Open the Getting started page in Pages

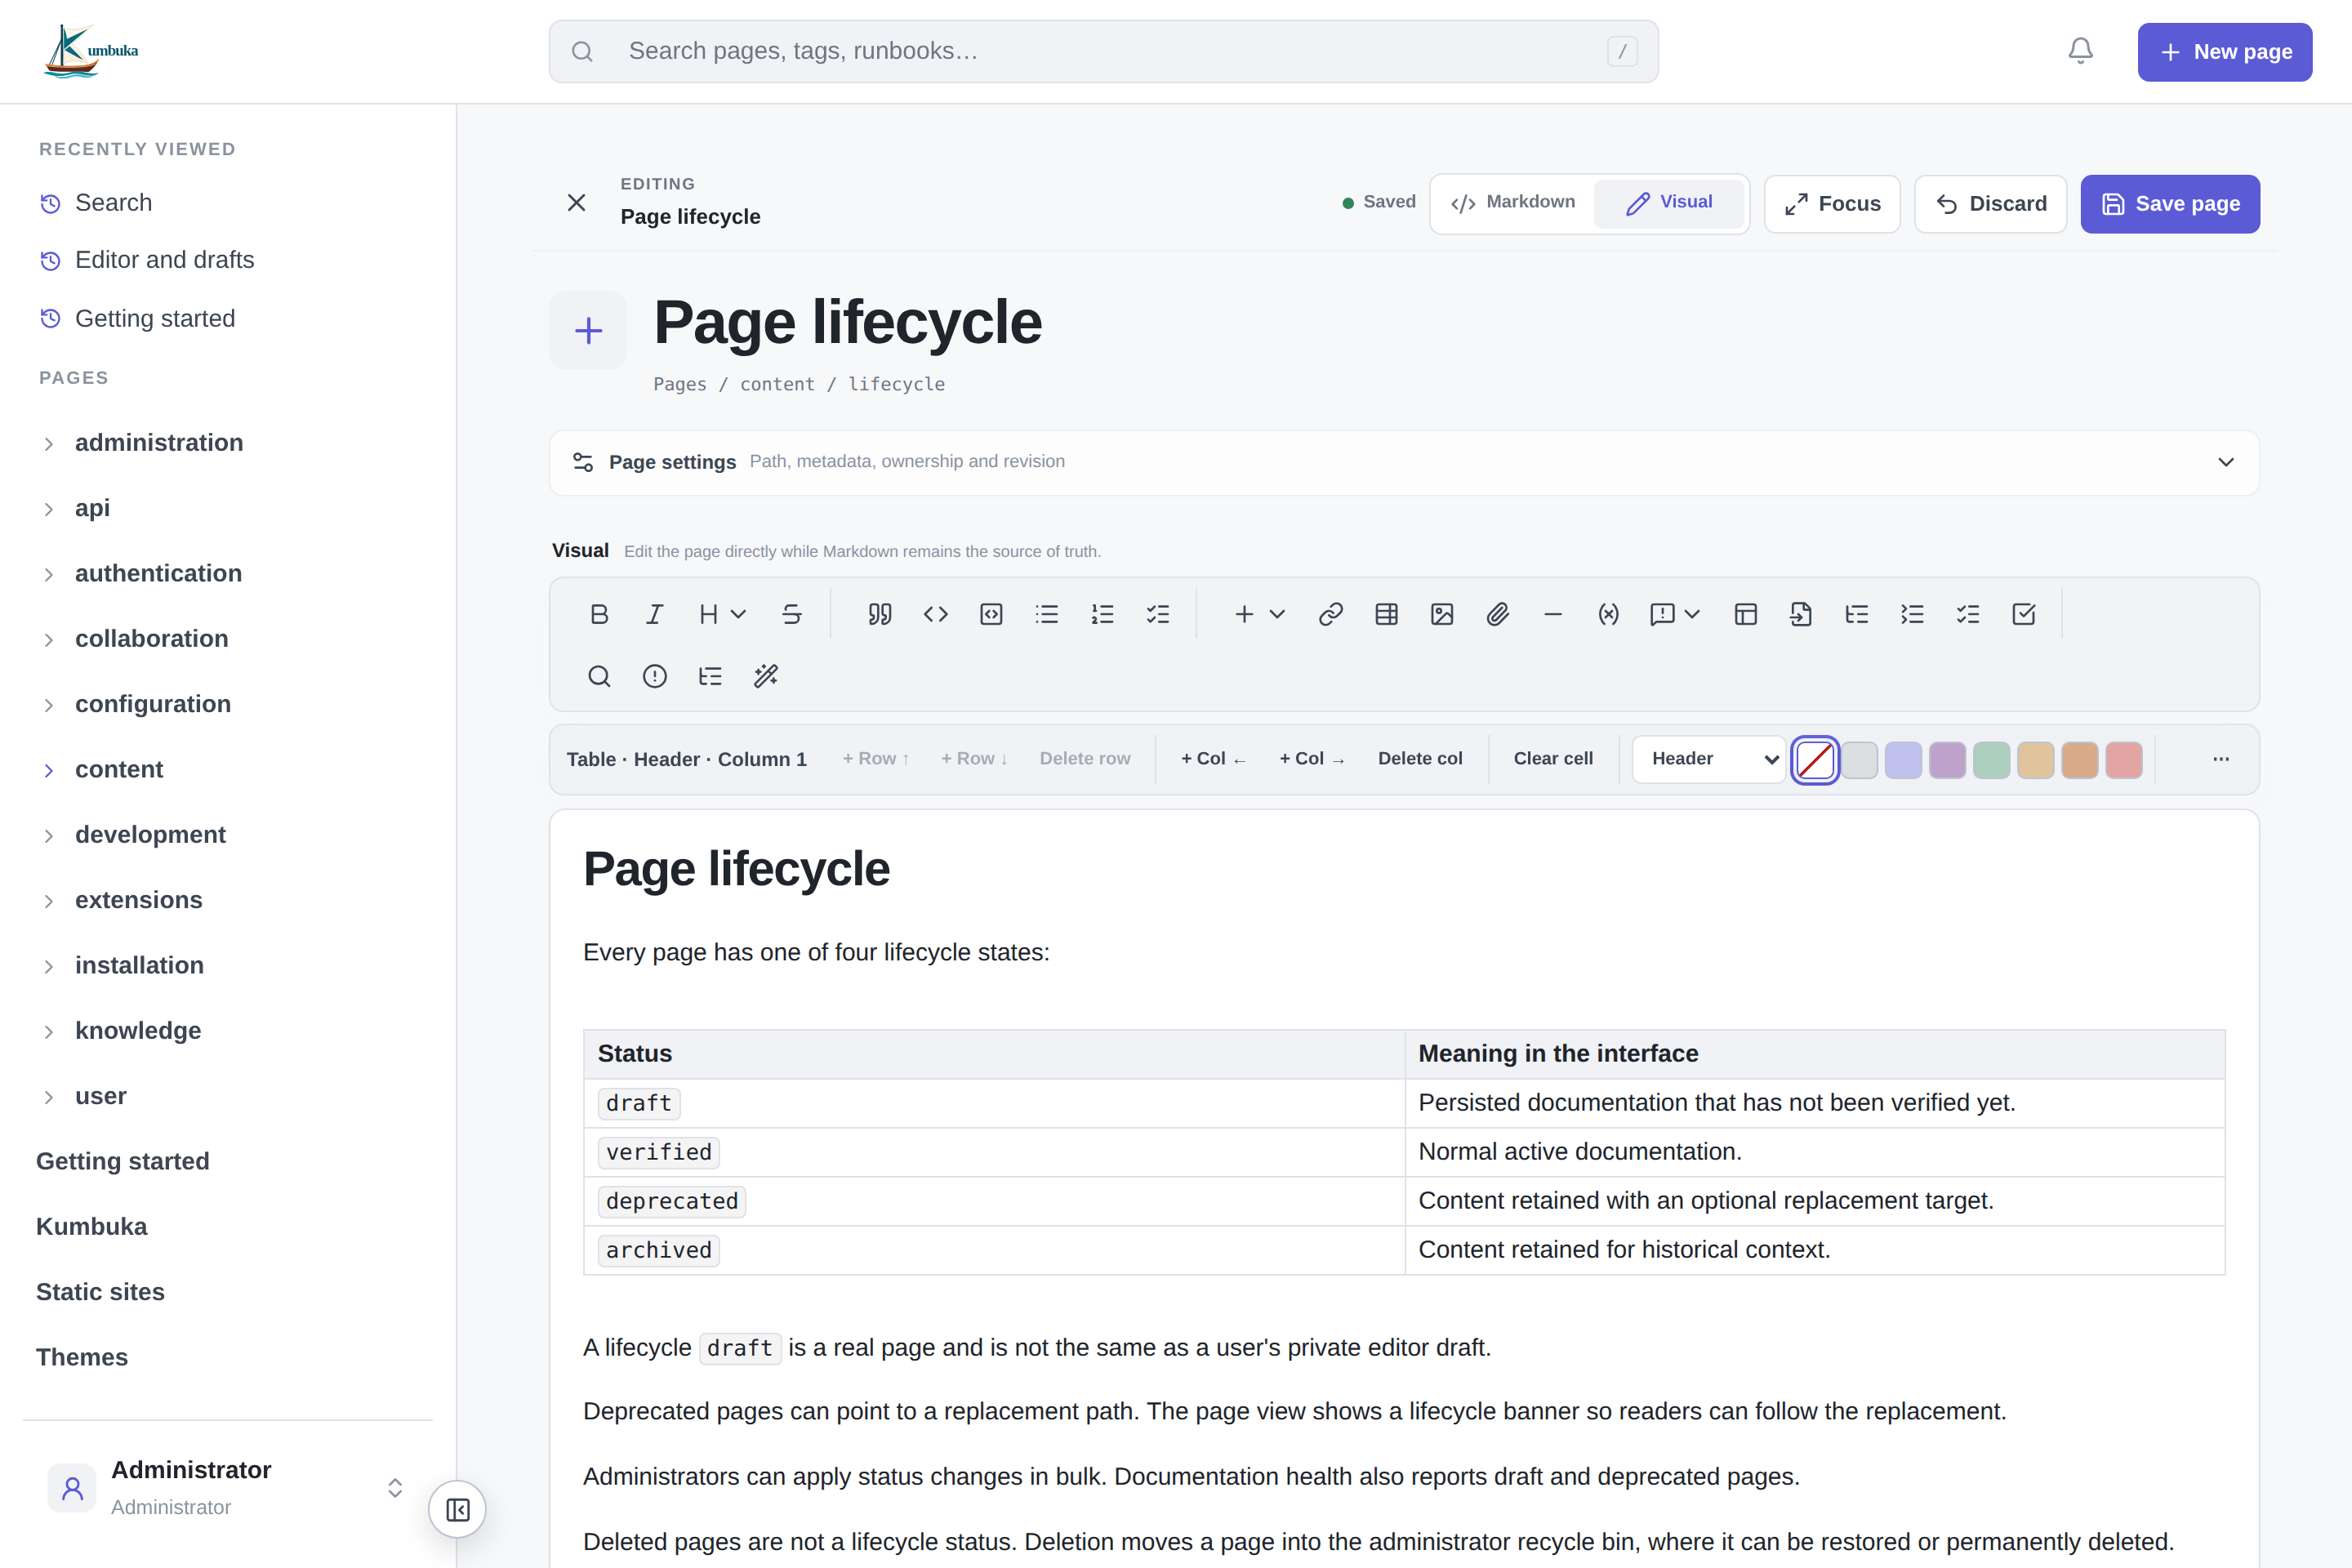123,1161
